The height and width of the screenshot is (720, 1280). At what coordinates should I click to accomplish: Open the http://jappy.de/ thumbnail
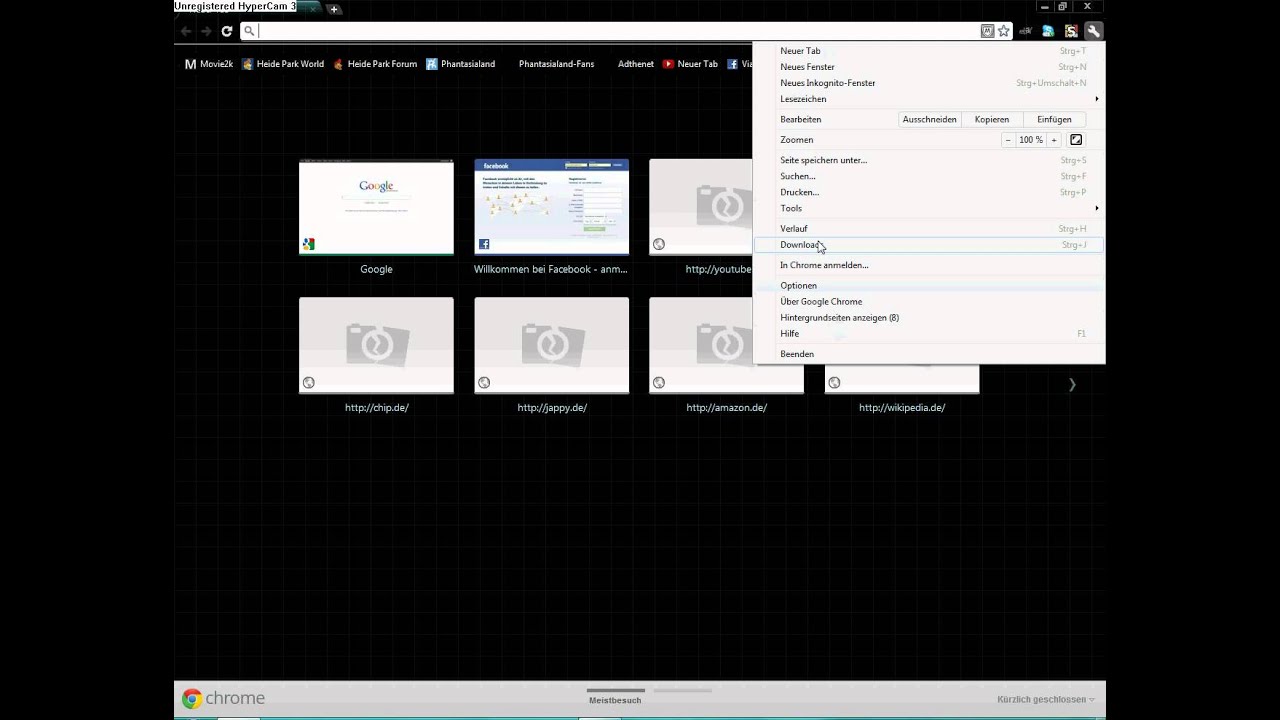pos(551,345)
